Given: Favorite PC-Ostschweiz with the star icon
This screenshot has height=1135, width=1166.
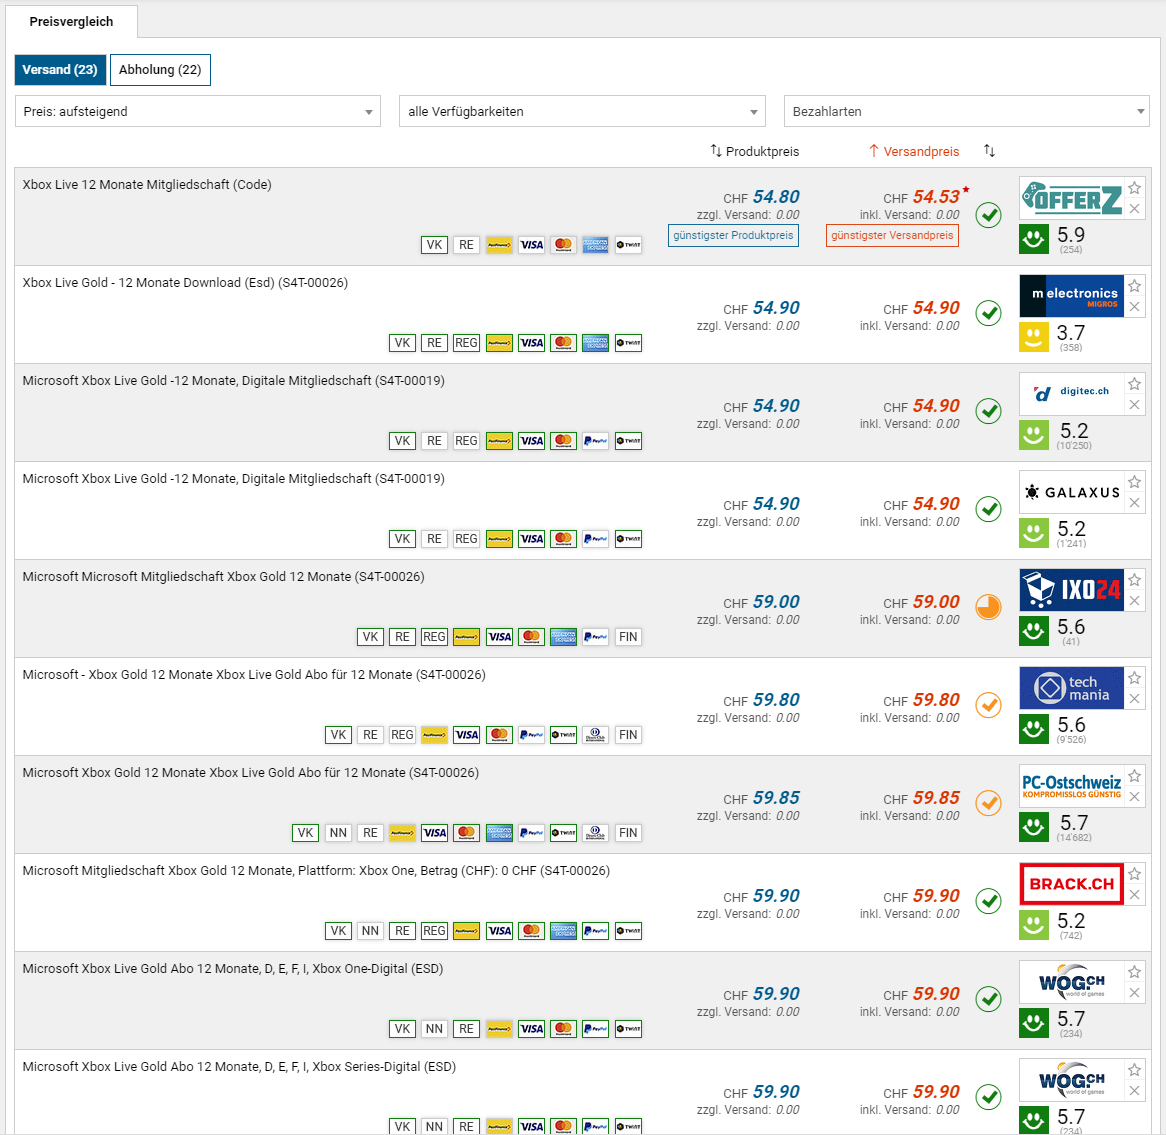Looking at the screenshot, I should tap(1134, 777).
